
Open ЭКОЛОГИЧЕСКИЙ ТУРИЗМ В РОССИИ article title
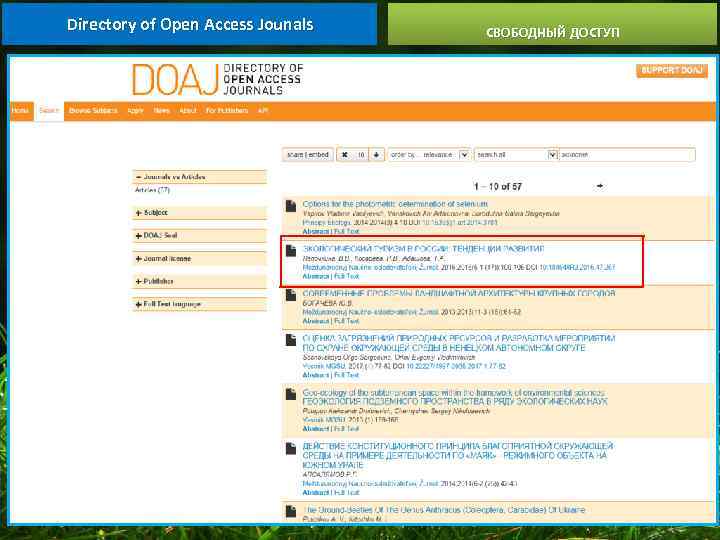point(423,248)
